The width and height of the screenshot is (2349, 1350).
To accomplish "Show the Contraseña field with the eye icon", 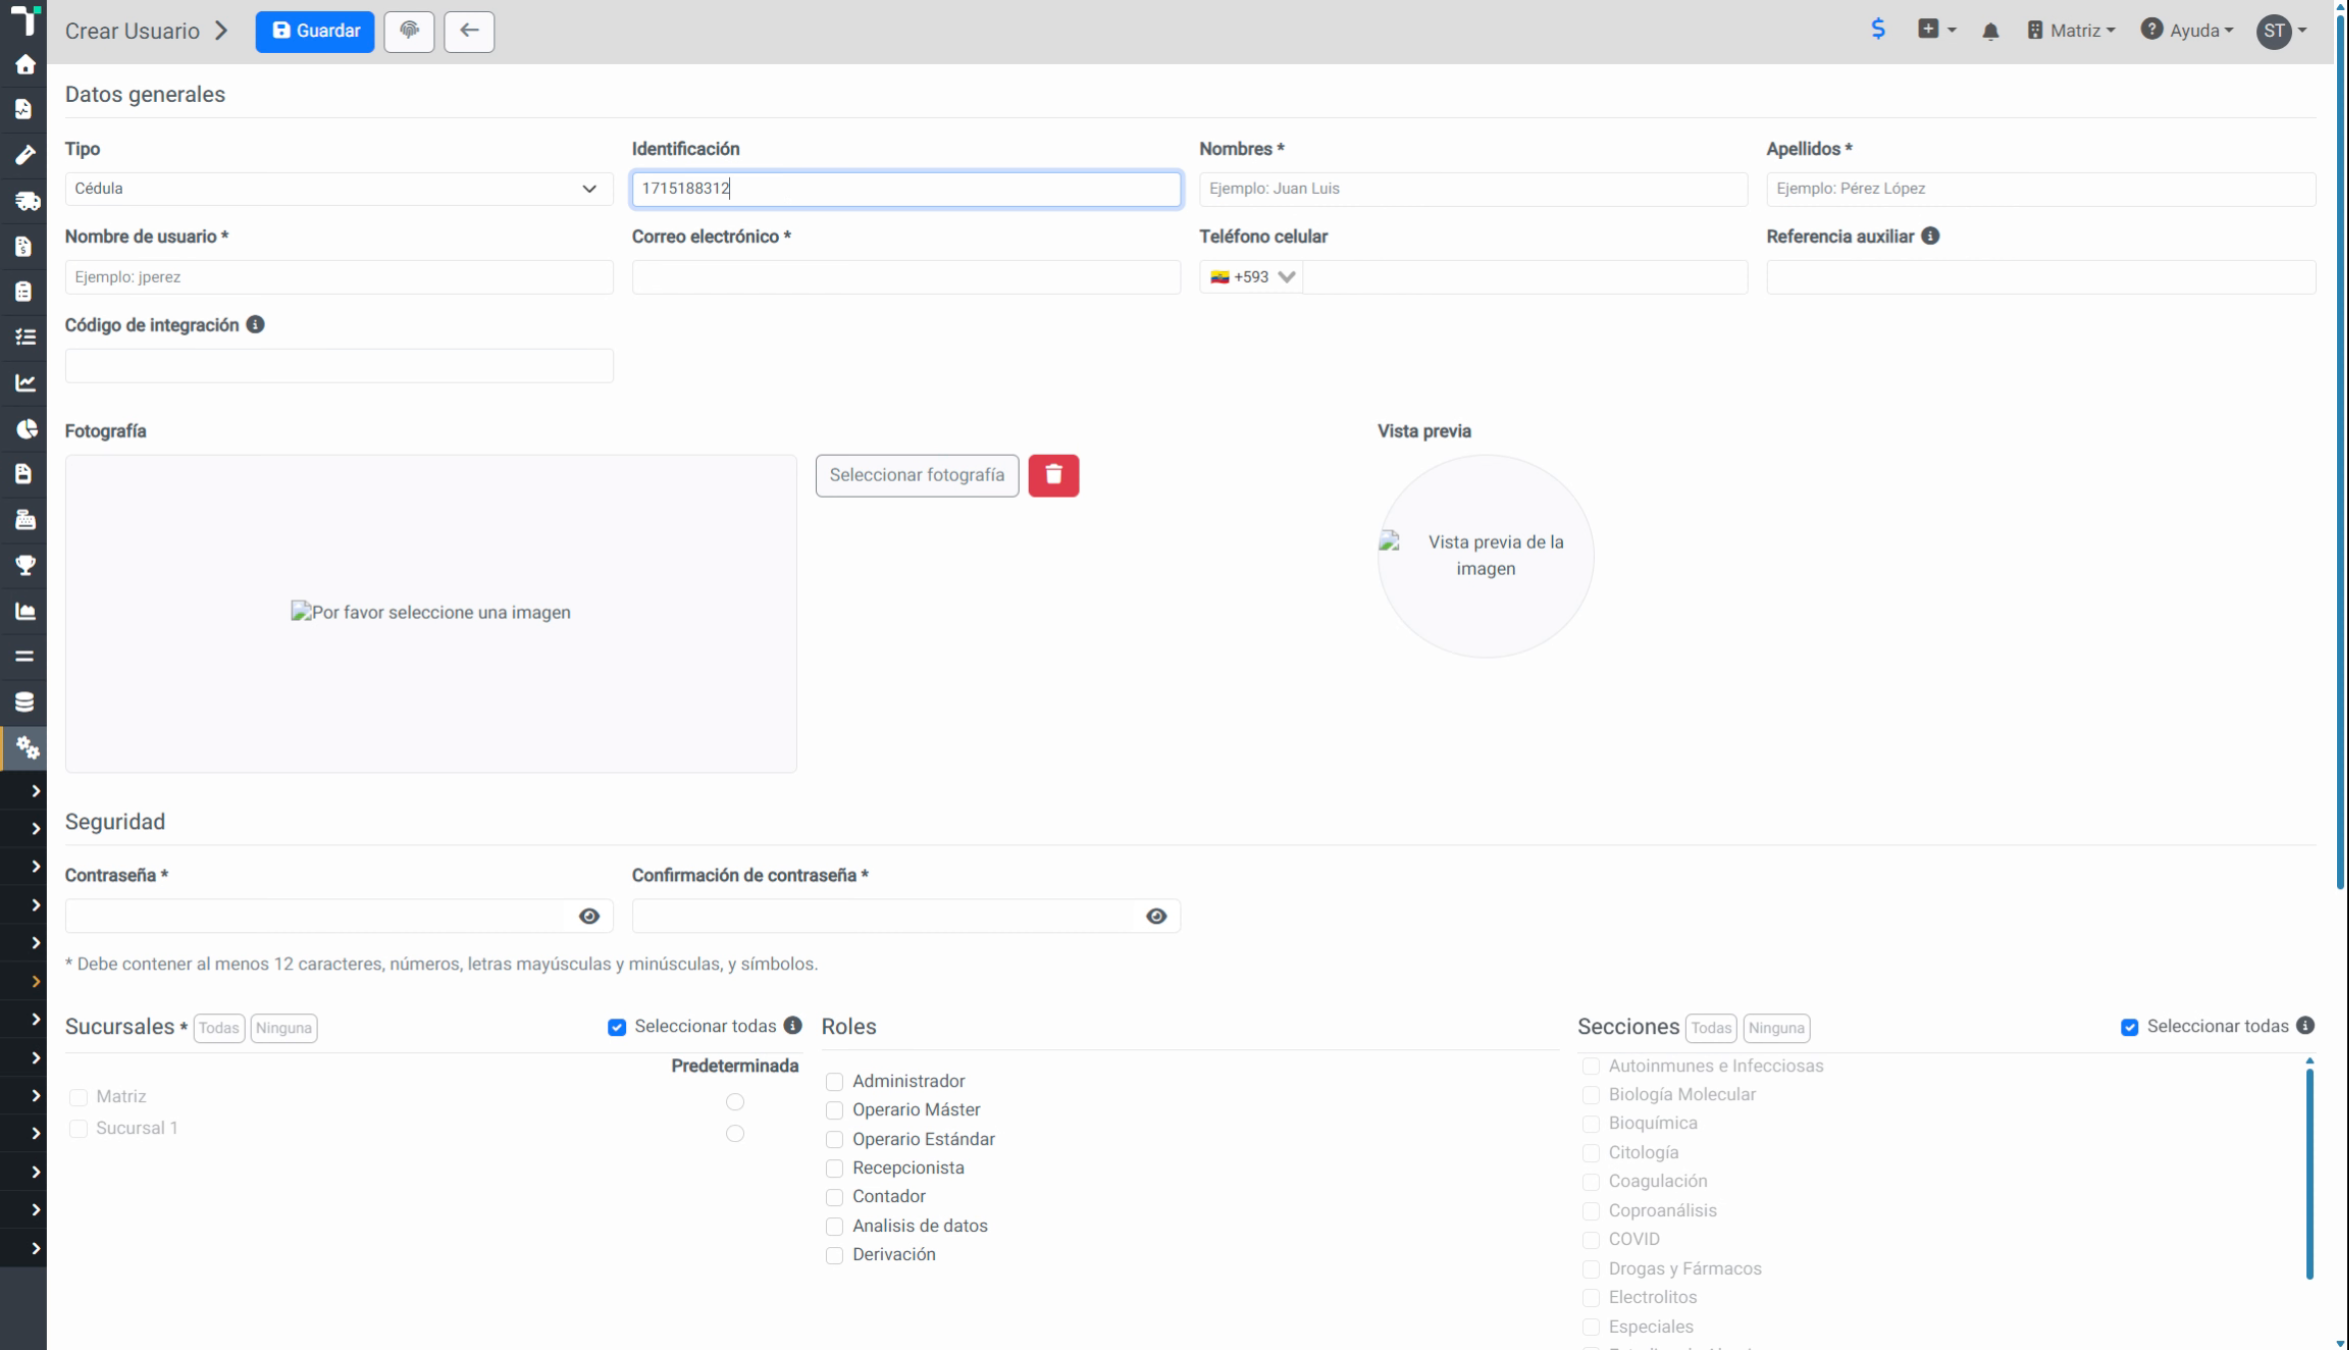I will 589,916.
